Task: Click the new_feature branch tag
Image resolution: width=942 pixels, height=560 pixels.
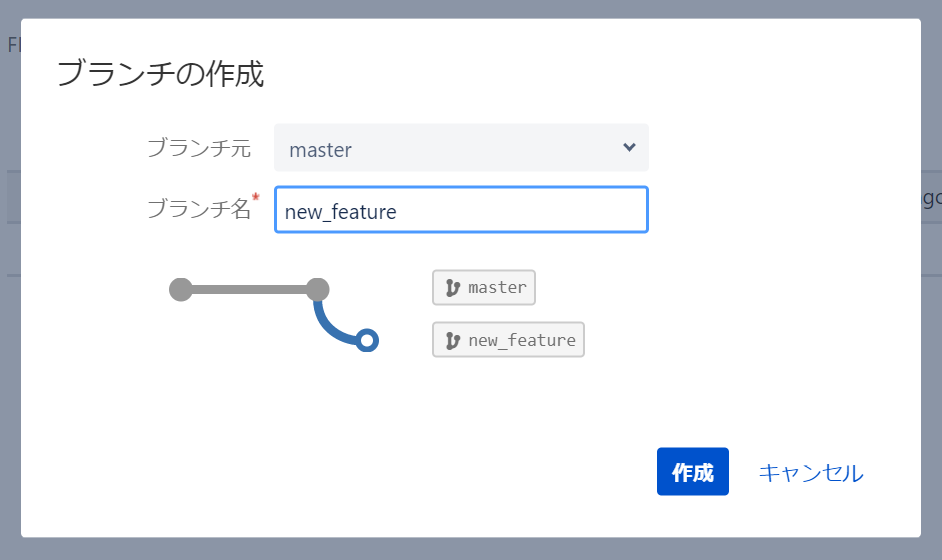Action: [x=508, y=340]
